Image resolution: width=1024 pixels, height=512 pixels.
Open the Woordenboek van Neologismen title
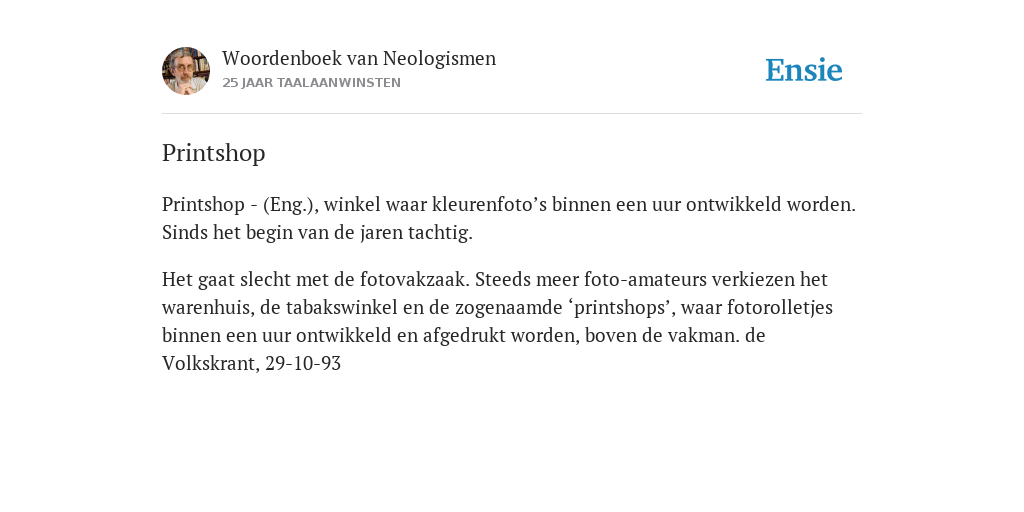click(x=359, y=58)
